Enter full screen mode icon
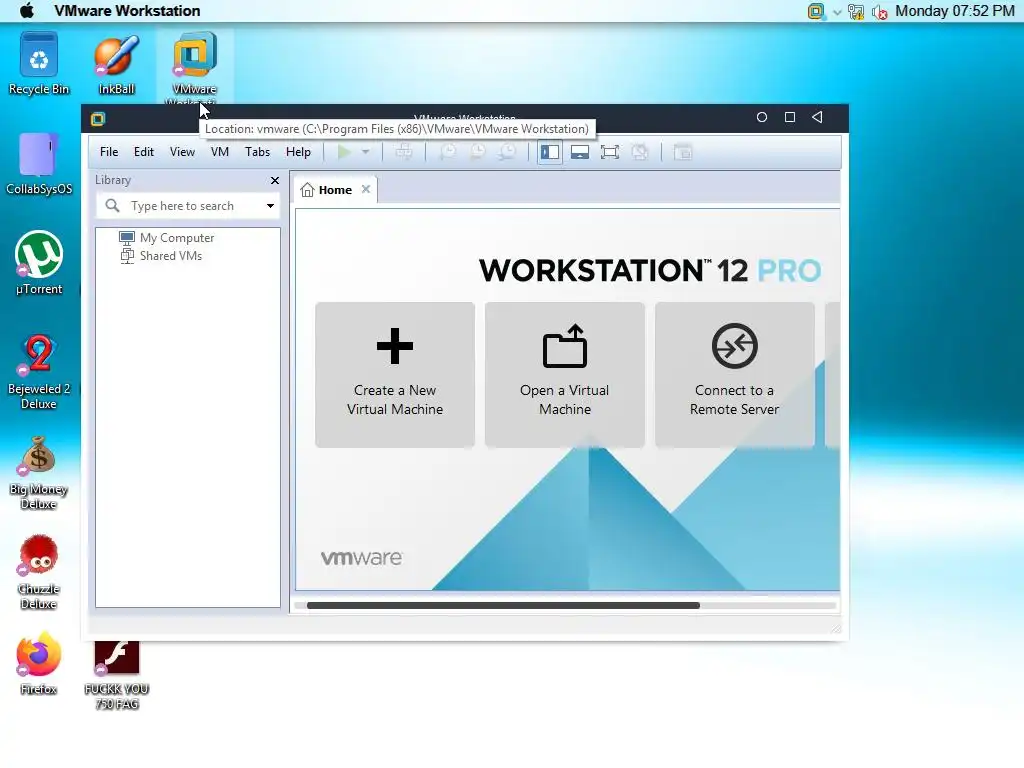1024x768 pixels. tap(610, 152)
